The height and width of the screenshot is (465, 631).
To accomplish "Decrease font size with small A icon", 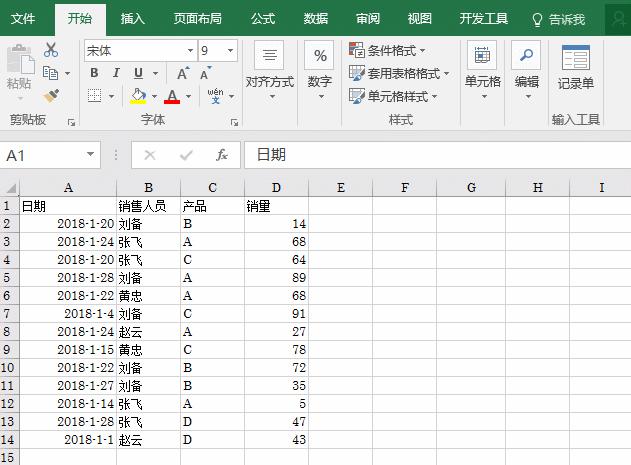I will (206, 73).
